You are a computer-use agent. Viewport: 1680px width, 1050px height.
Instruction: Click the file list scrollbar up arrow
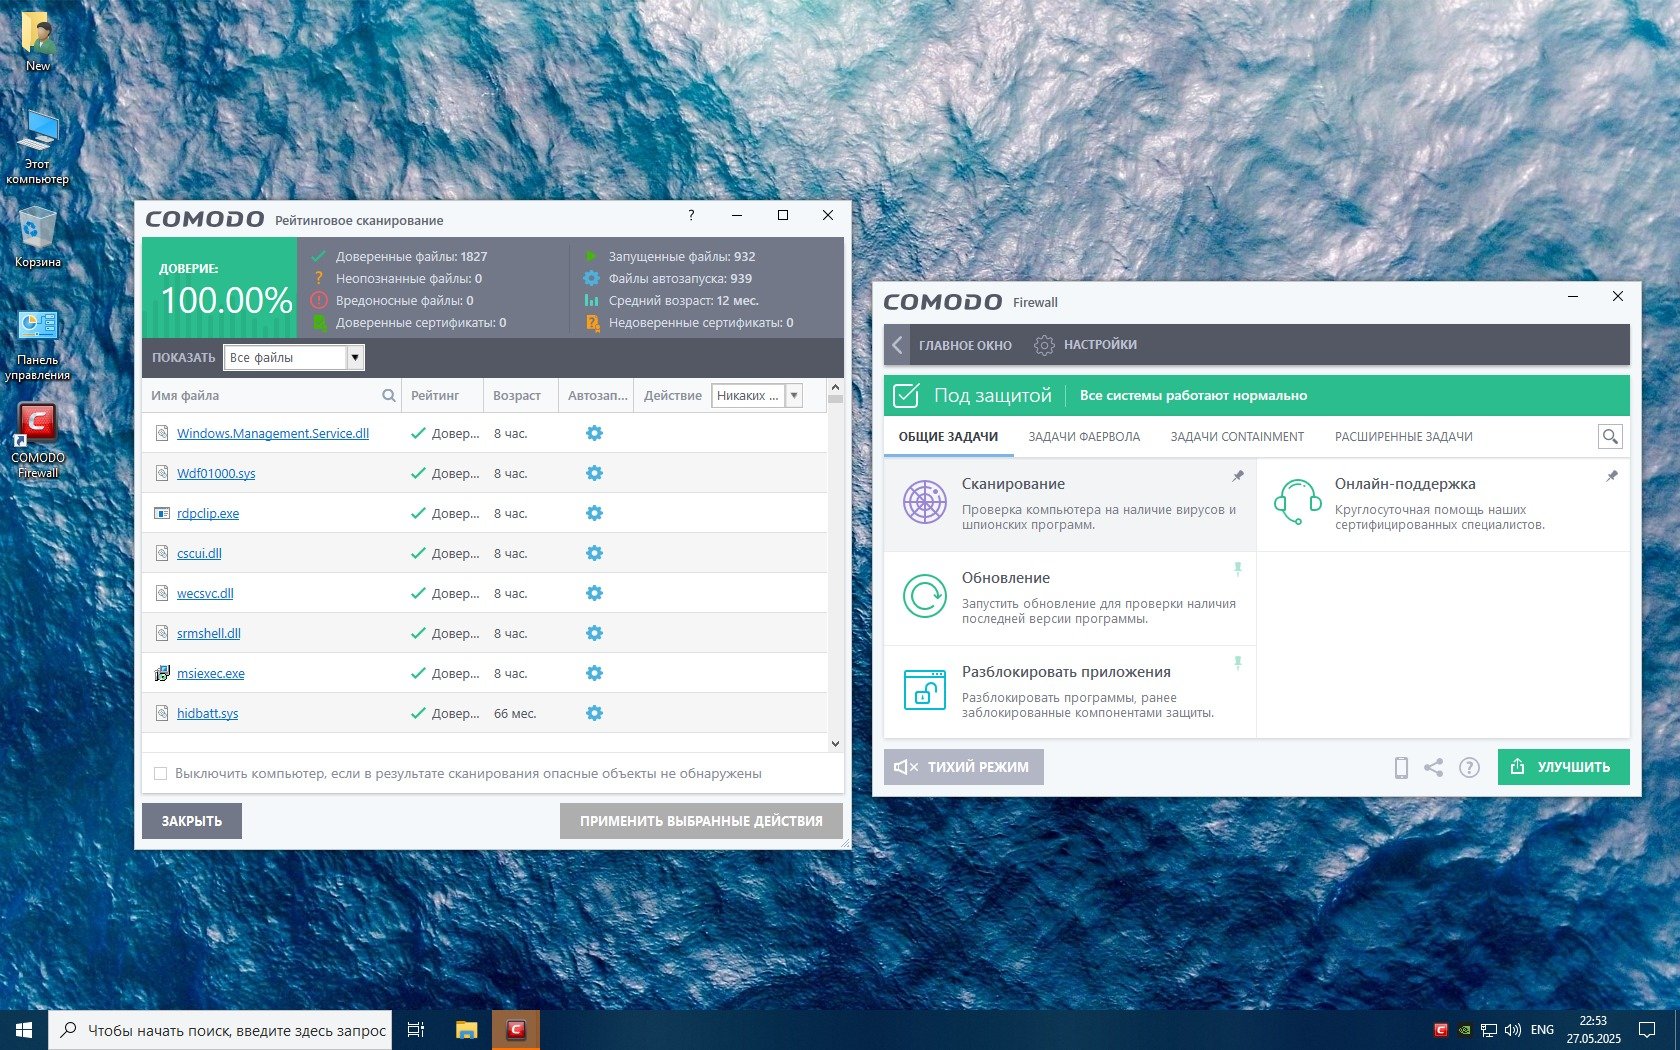point(835,386)
